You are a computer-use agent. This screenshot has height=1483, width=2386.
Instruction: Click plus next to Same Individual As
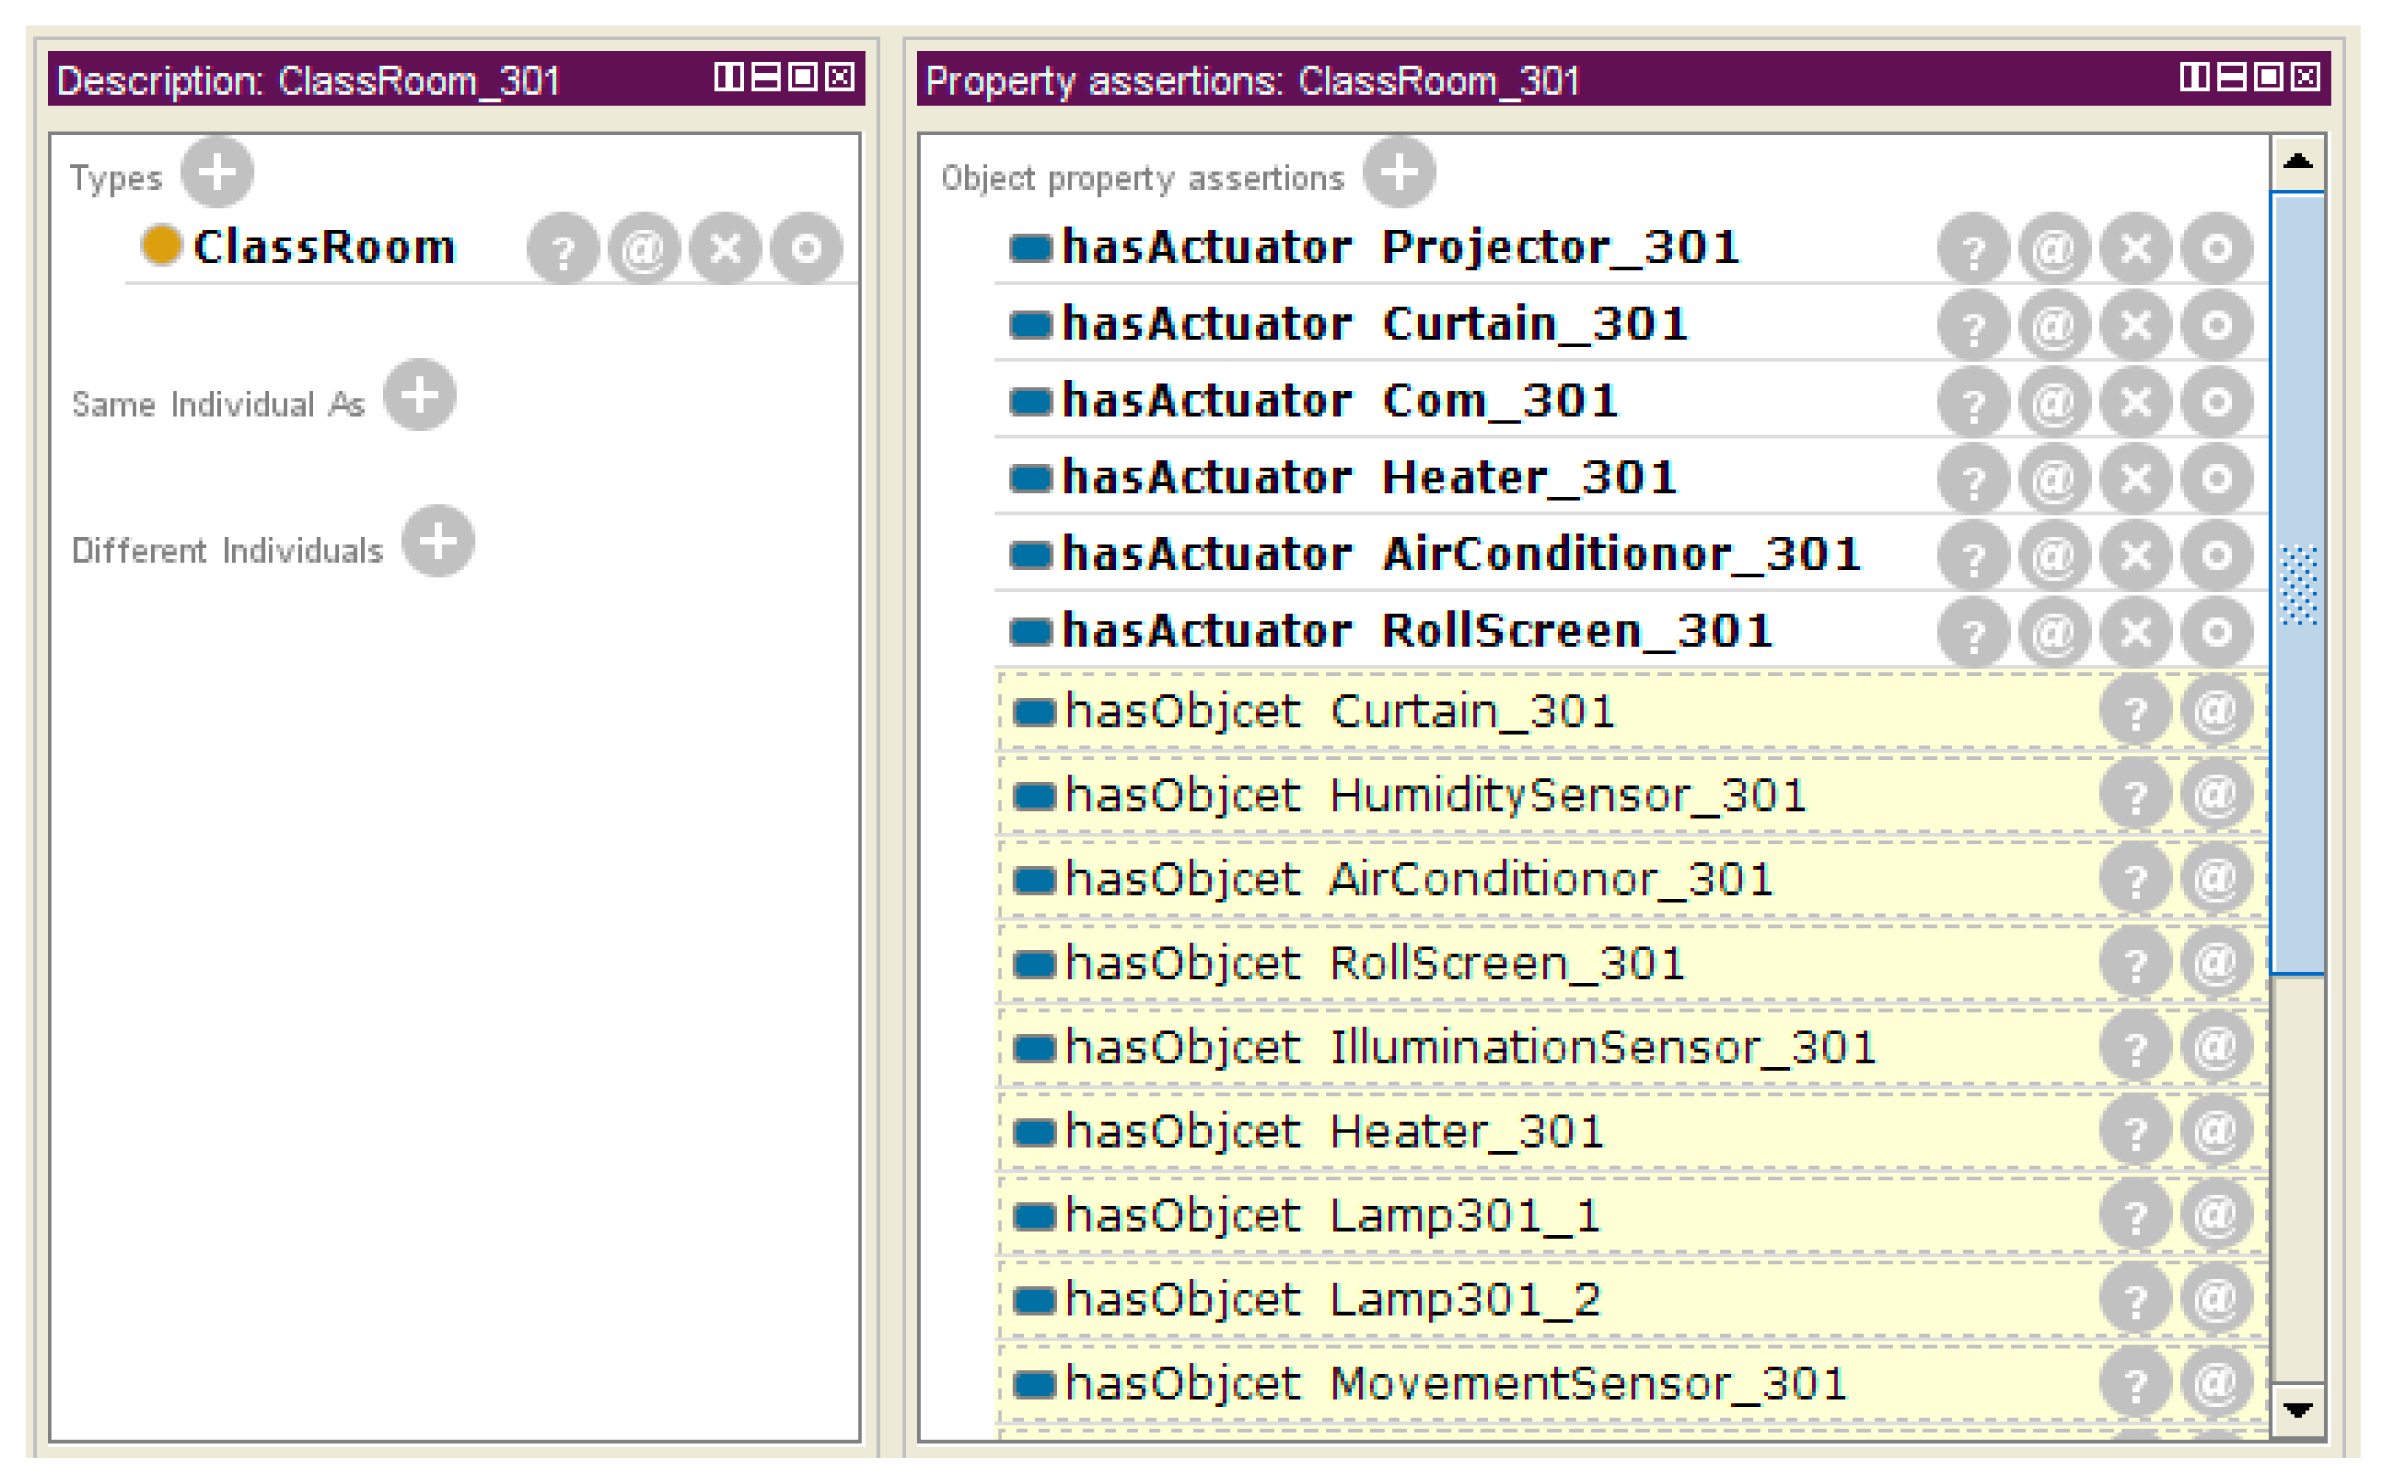[x=419, y=396]
